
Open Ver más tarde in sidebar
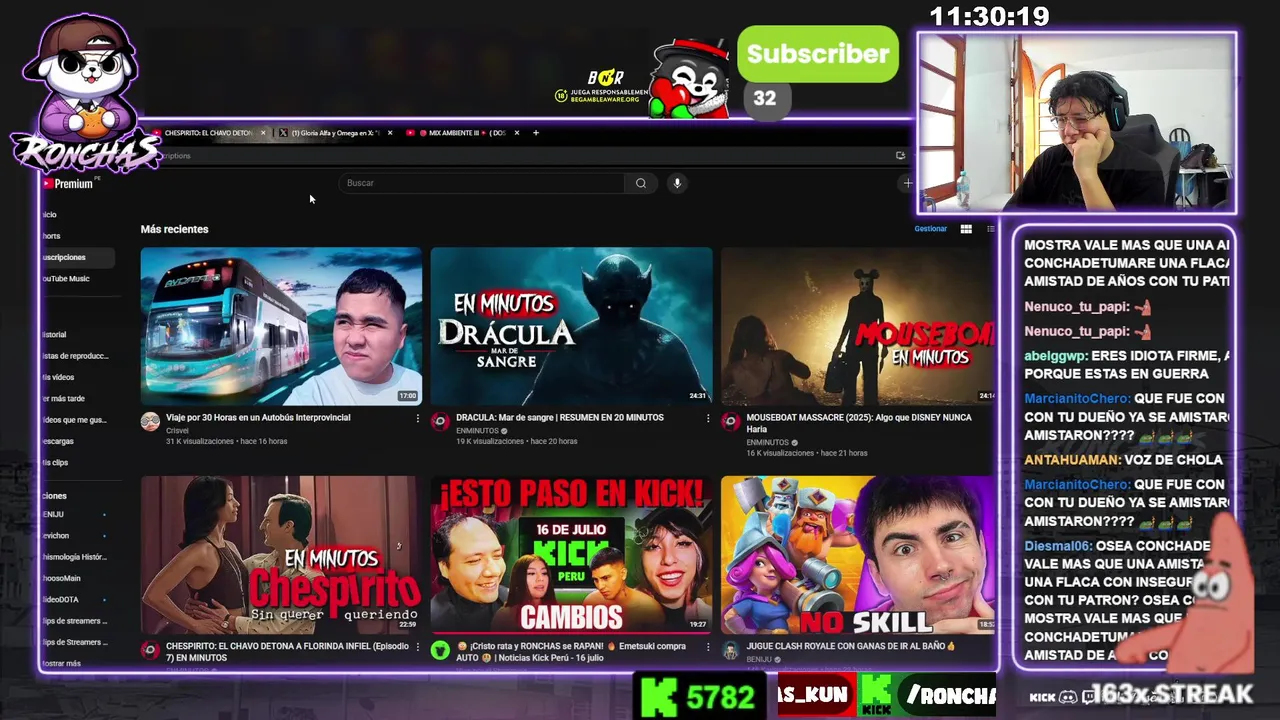[x=64, y=398]
